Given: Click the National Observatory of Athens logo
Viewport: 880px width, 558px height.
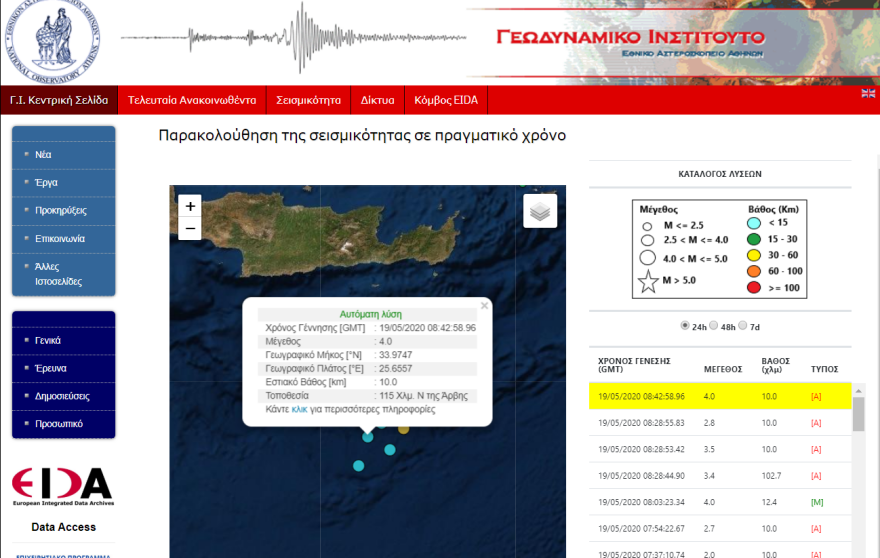Looking at the screenshot, I should 52,41.
